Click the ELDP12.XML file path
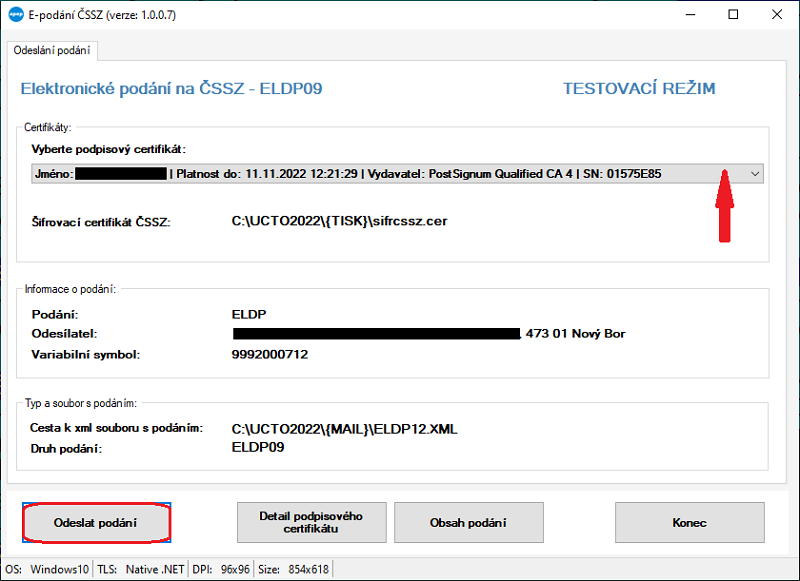Viewport: 800px width, 581px height. pos(344,429)
